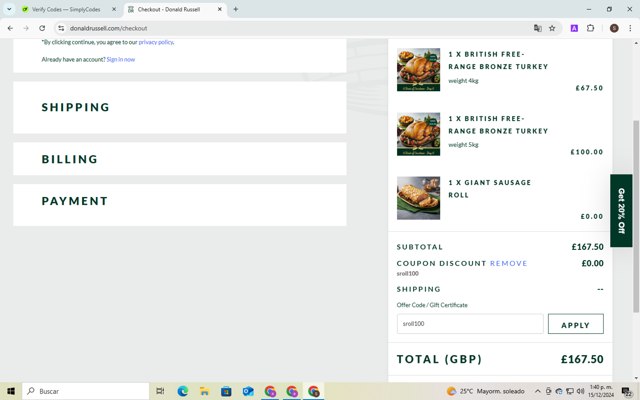Reload the checkout page
Viewport: 640px width, 400px height.
42,28
